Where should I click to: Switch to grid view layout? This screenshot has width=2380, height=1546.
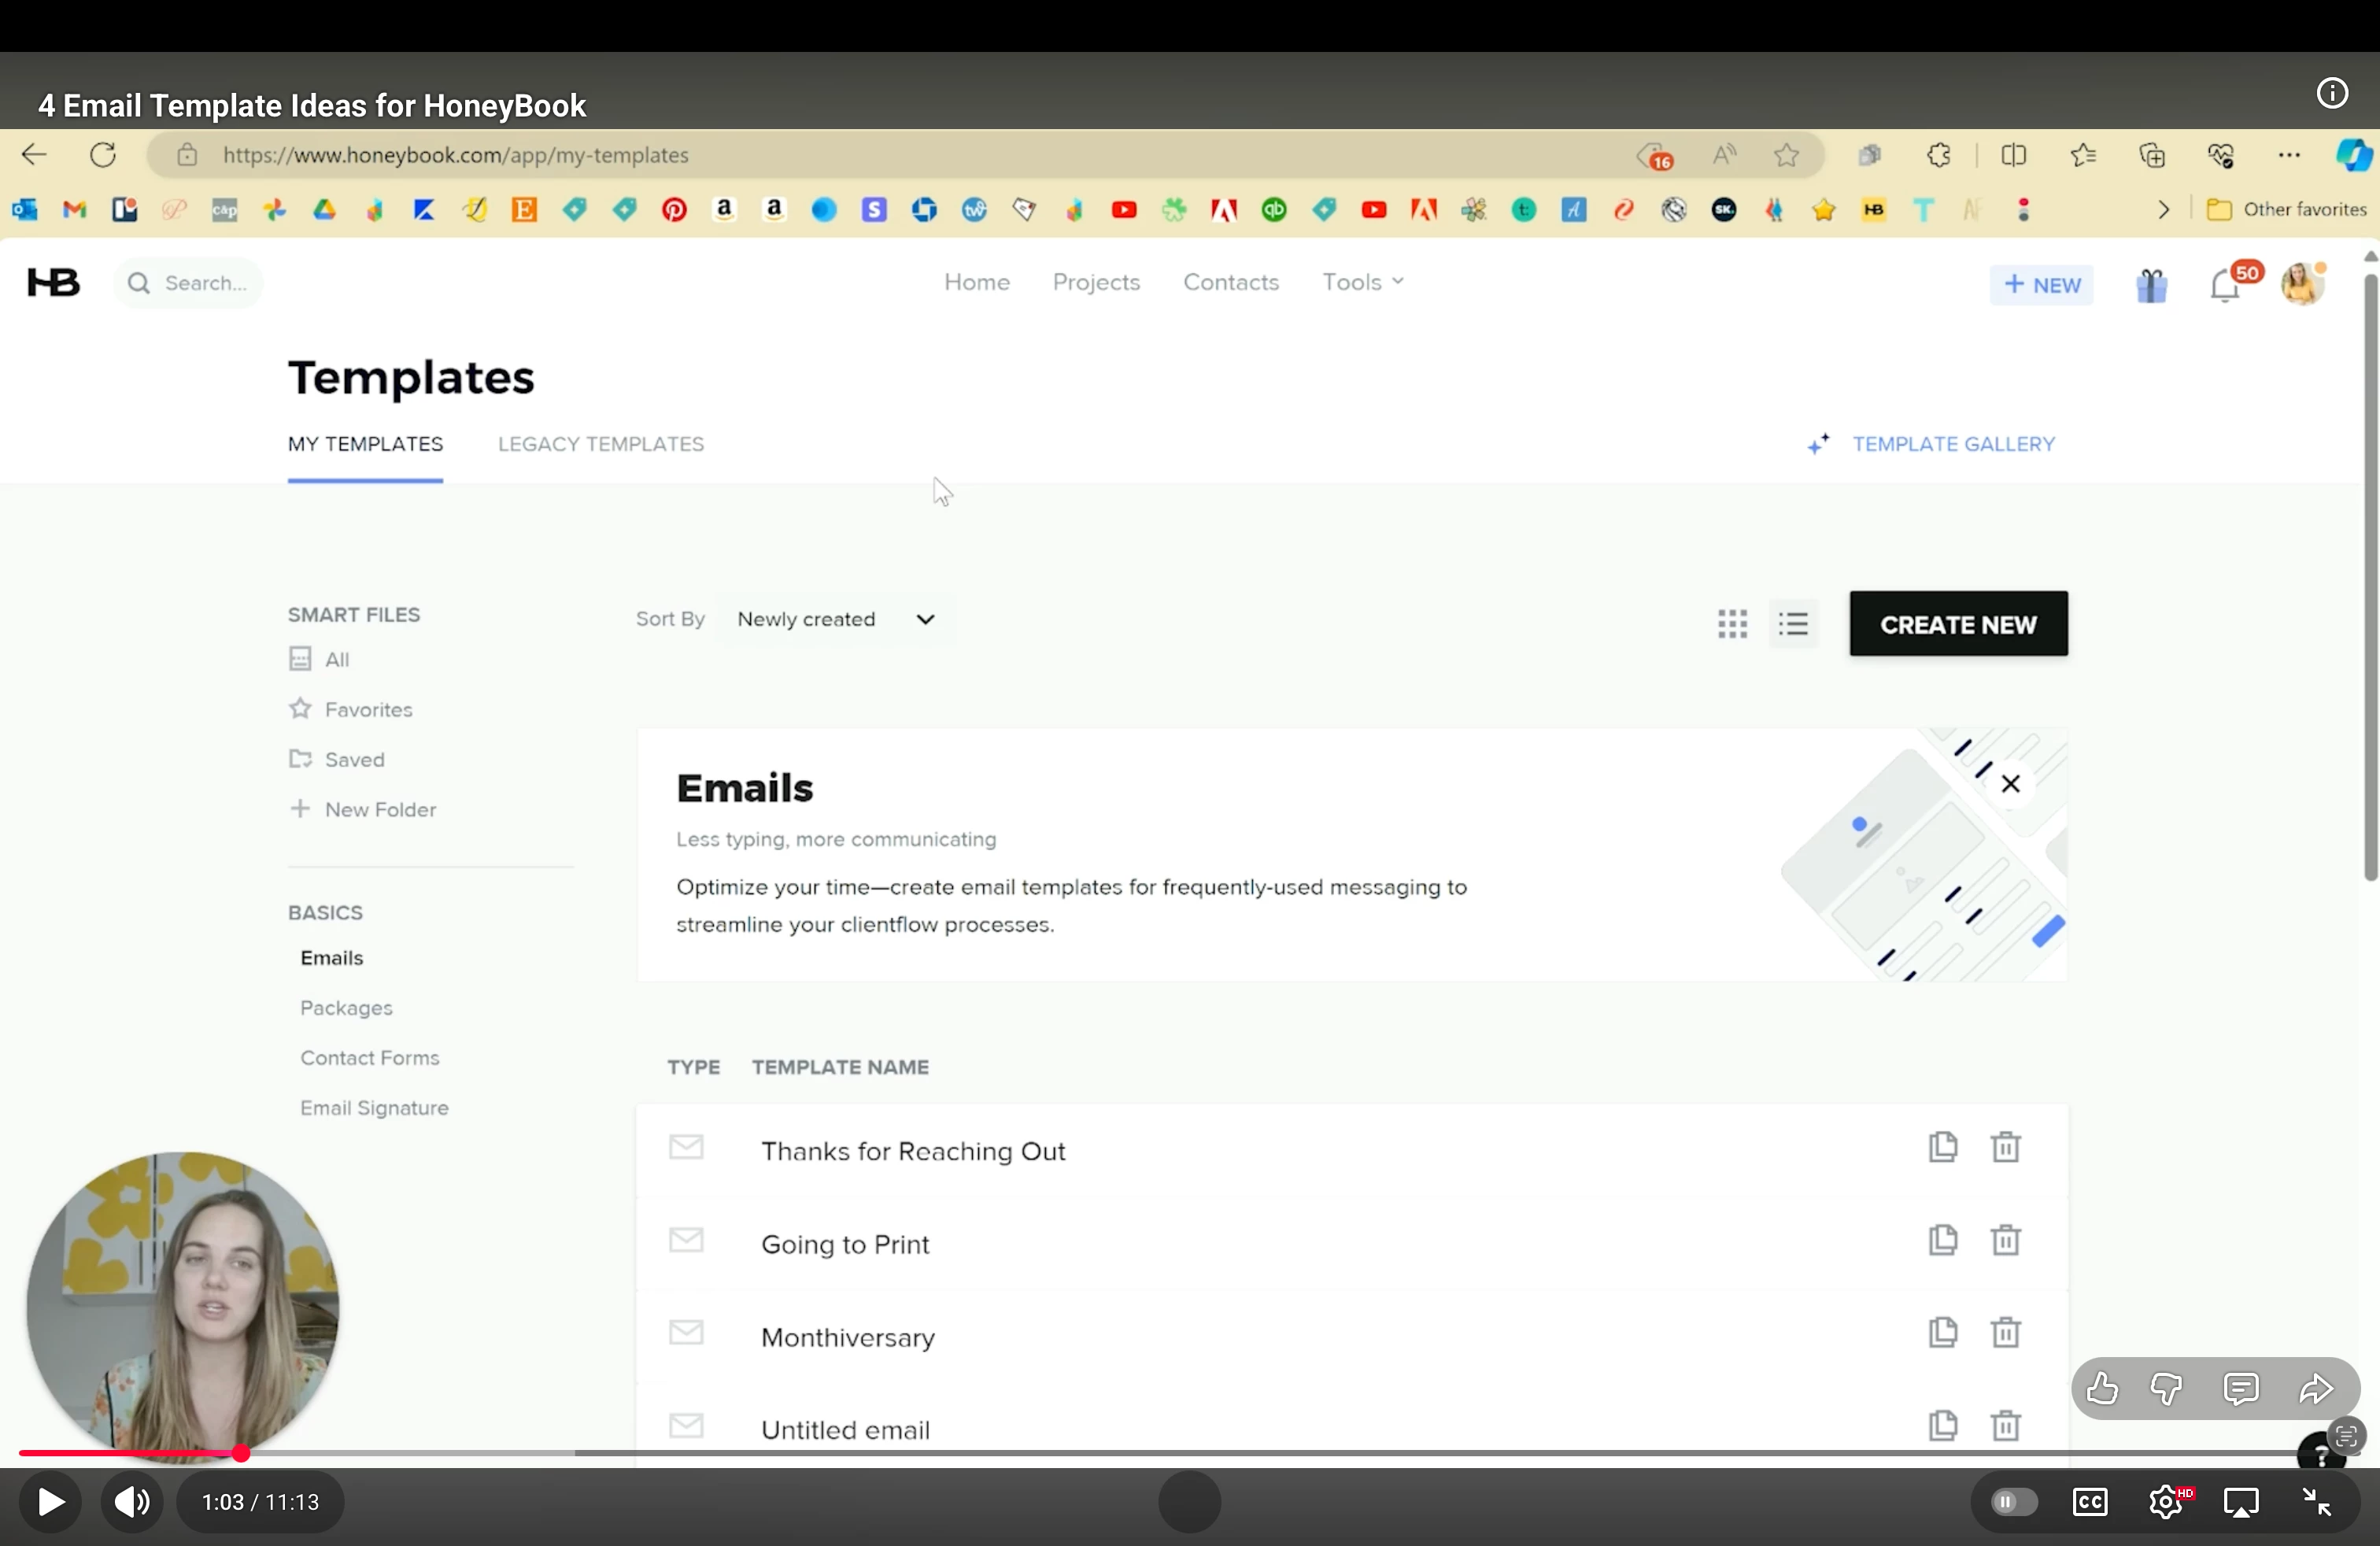pyautogui.click(x=1732, y=624)
